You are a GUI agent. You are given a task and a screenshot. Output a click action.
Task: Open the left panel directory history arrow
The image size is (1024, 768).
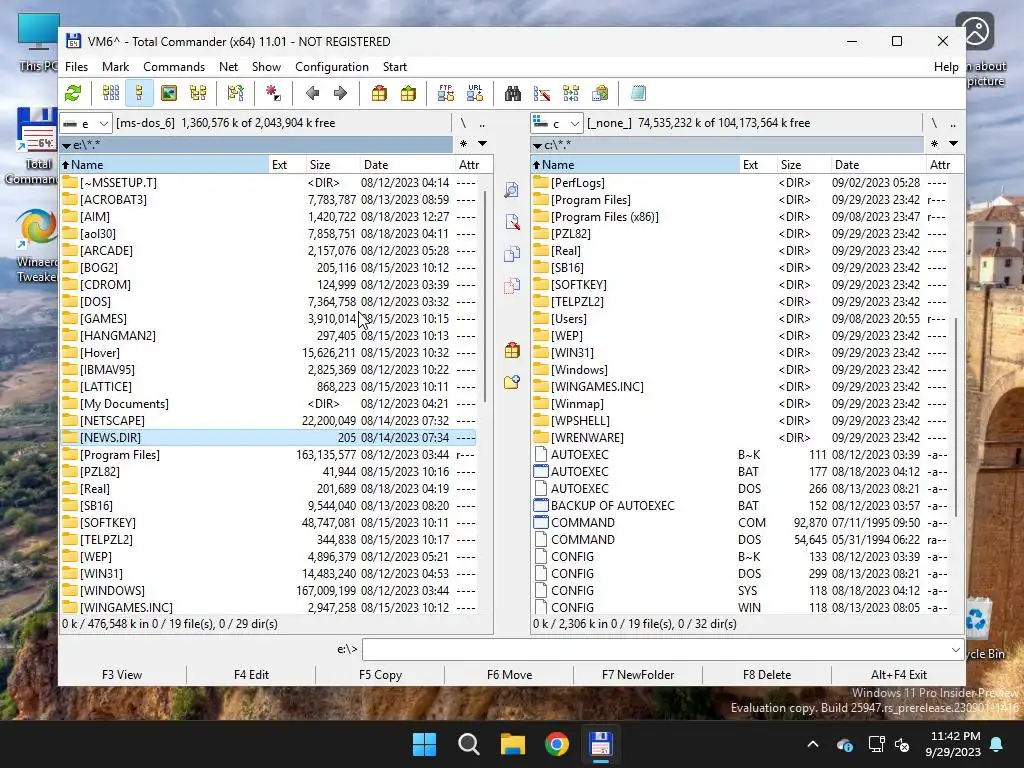pyautogui.click(x=483, y=144)
